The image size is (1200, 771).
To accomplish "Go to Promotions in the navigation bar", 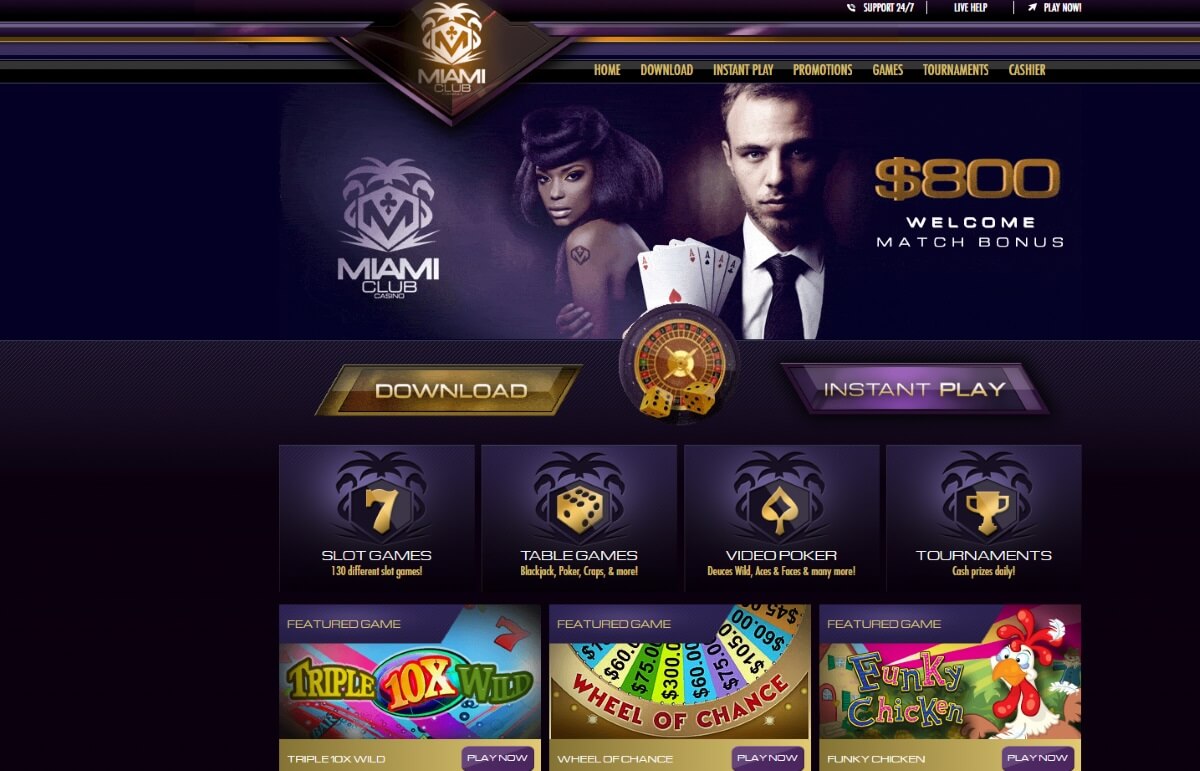I will [822, 70].
